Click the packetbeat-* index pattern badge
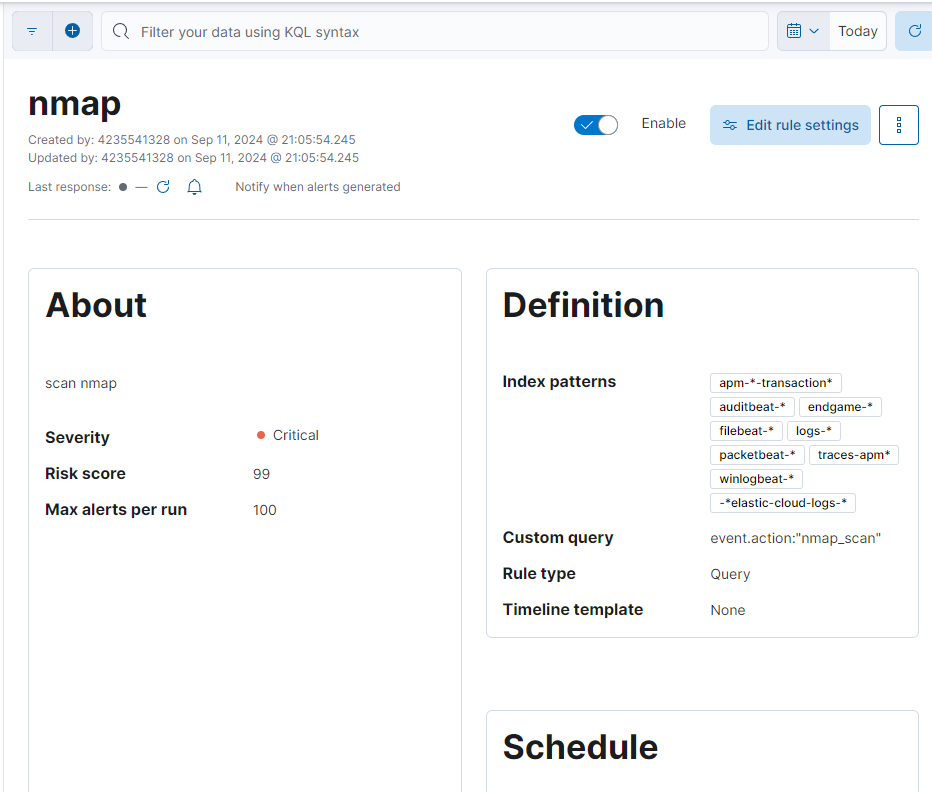This screenshot has width=932, height=792. point(757,454)
